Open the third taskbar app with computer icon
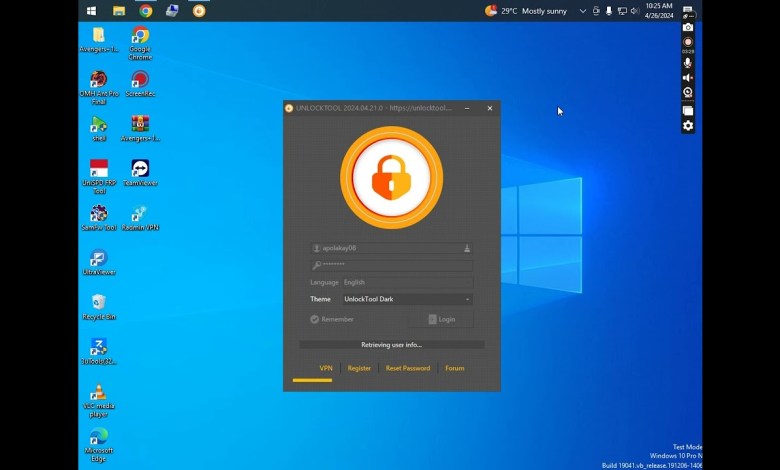This screenshot has height=470, width=780. coord(172,11)
